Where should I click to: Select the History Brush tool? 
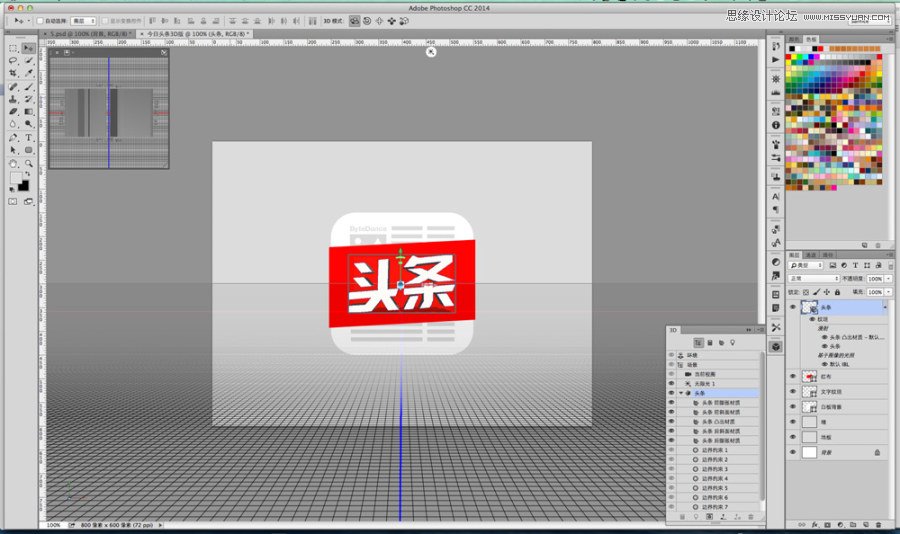[x=28, y=99]
